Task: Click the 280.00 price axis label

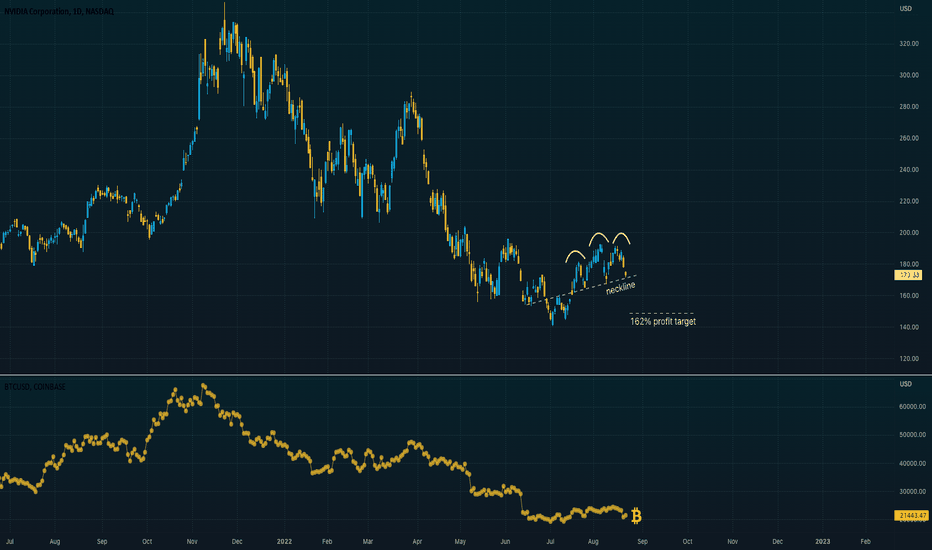Action: coord(909,107)
